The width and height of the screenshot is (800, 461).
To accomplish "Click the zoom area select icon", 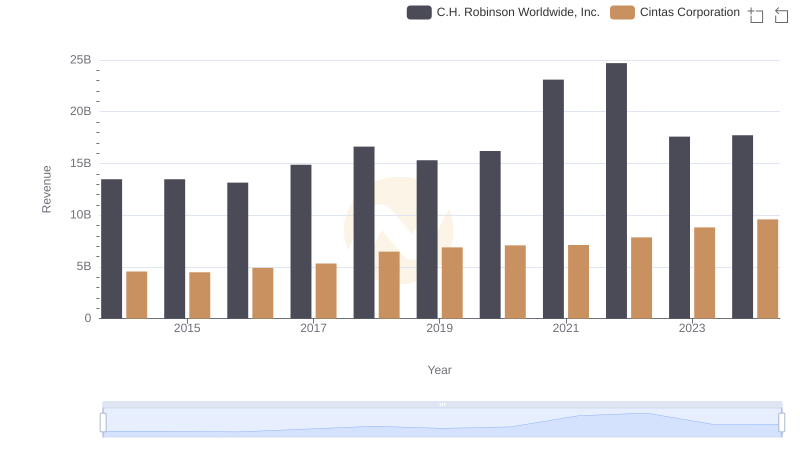I will point(756,15).
